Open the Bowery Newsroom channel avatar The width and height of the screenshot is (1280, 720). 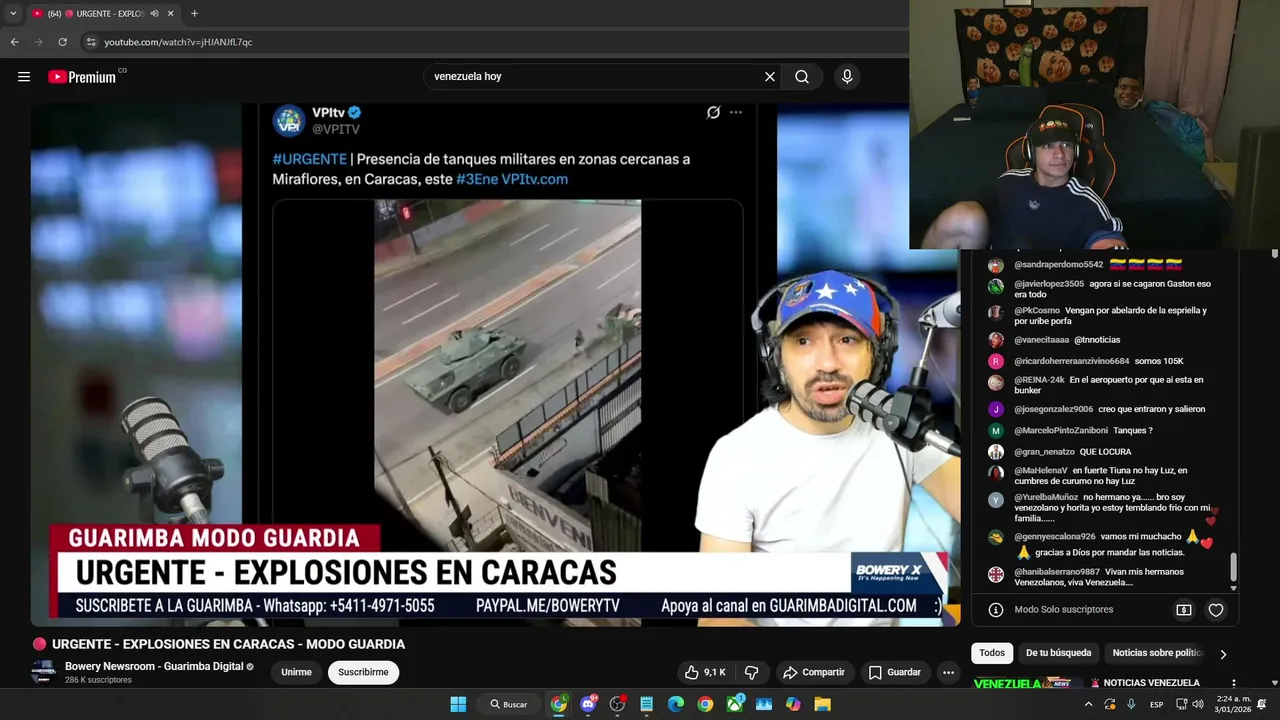pyautogui.click(x=43, y=672)
